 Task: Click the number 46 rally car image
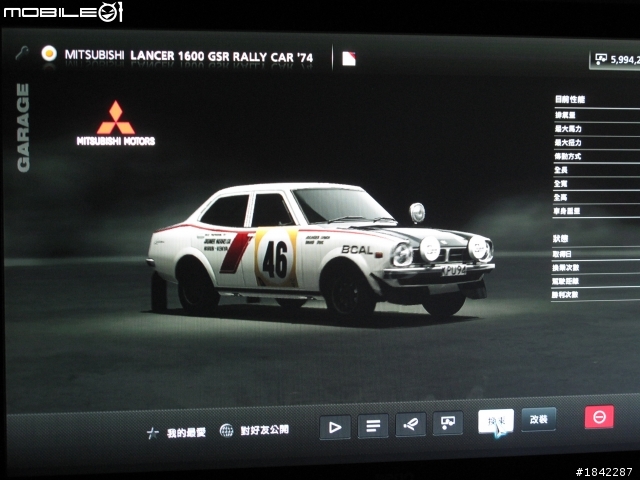coord(321,251)
